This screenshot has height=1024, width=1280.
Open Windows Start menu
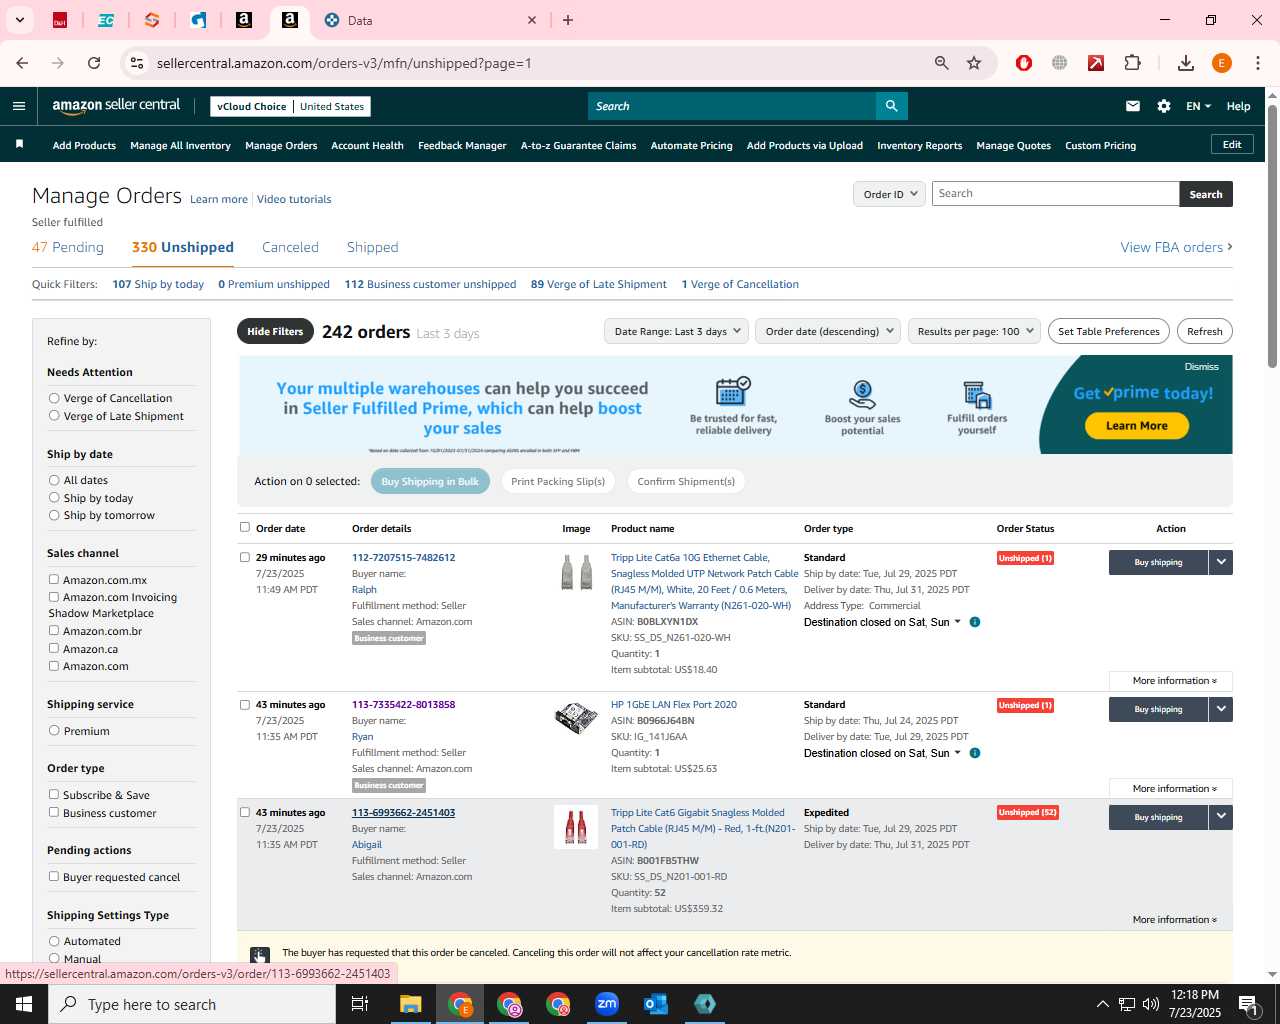24,1004
